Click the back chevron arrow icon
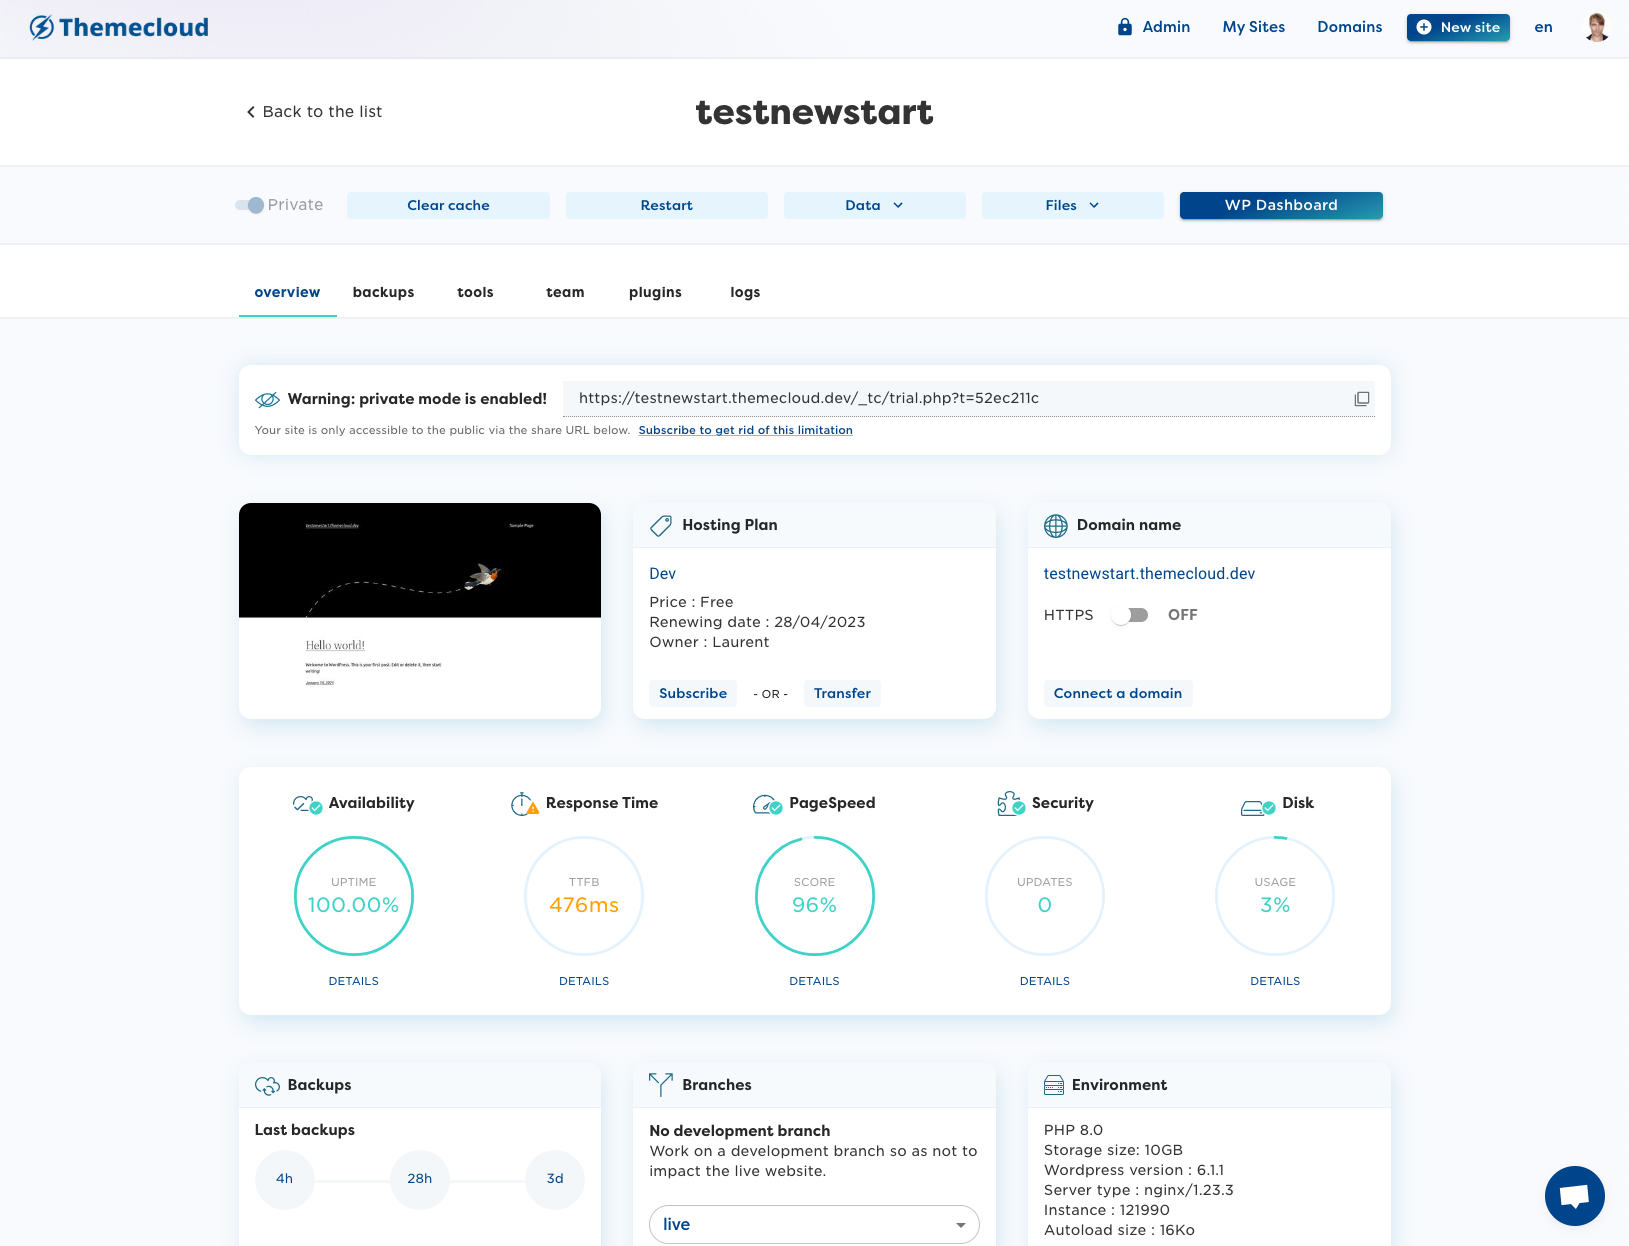Image resolution: width=1629 pixels, height=1246 pixels. click(251, 112)
